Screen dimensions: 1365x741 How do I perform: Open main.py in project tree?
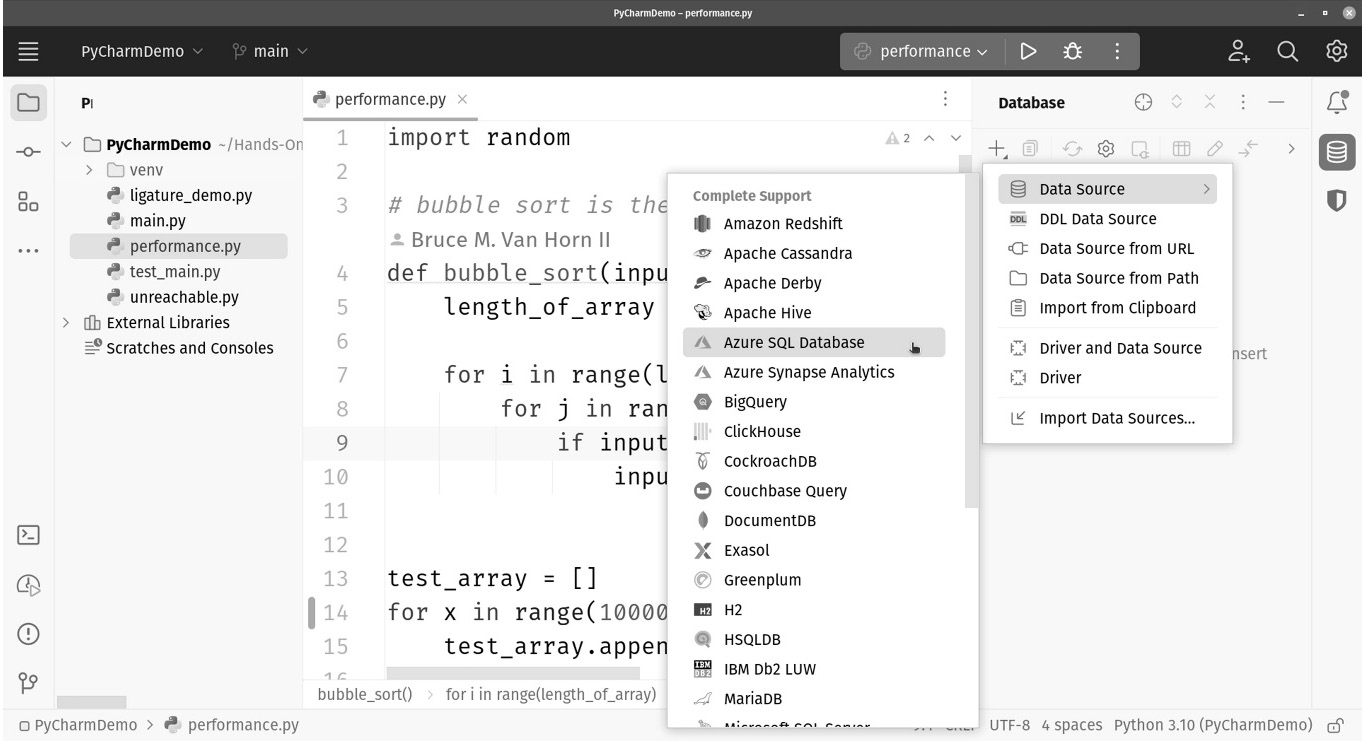click(157, 221)
